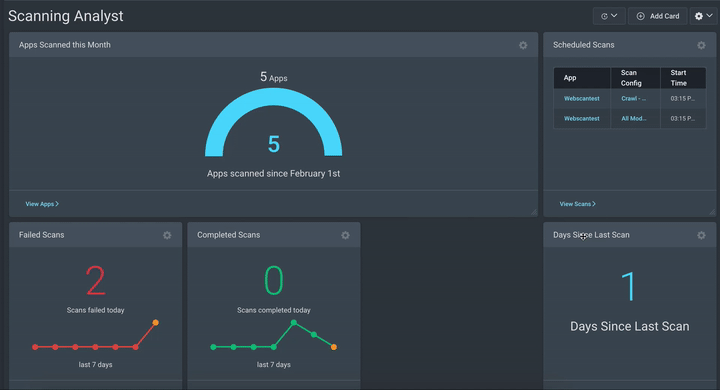Open the dashboard settings gear dropdown
Screen dimensions: 720x390
(x=703, y=16)
